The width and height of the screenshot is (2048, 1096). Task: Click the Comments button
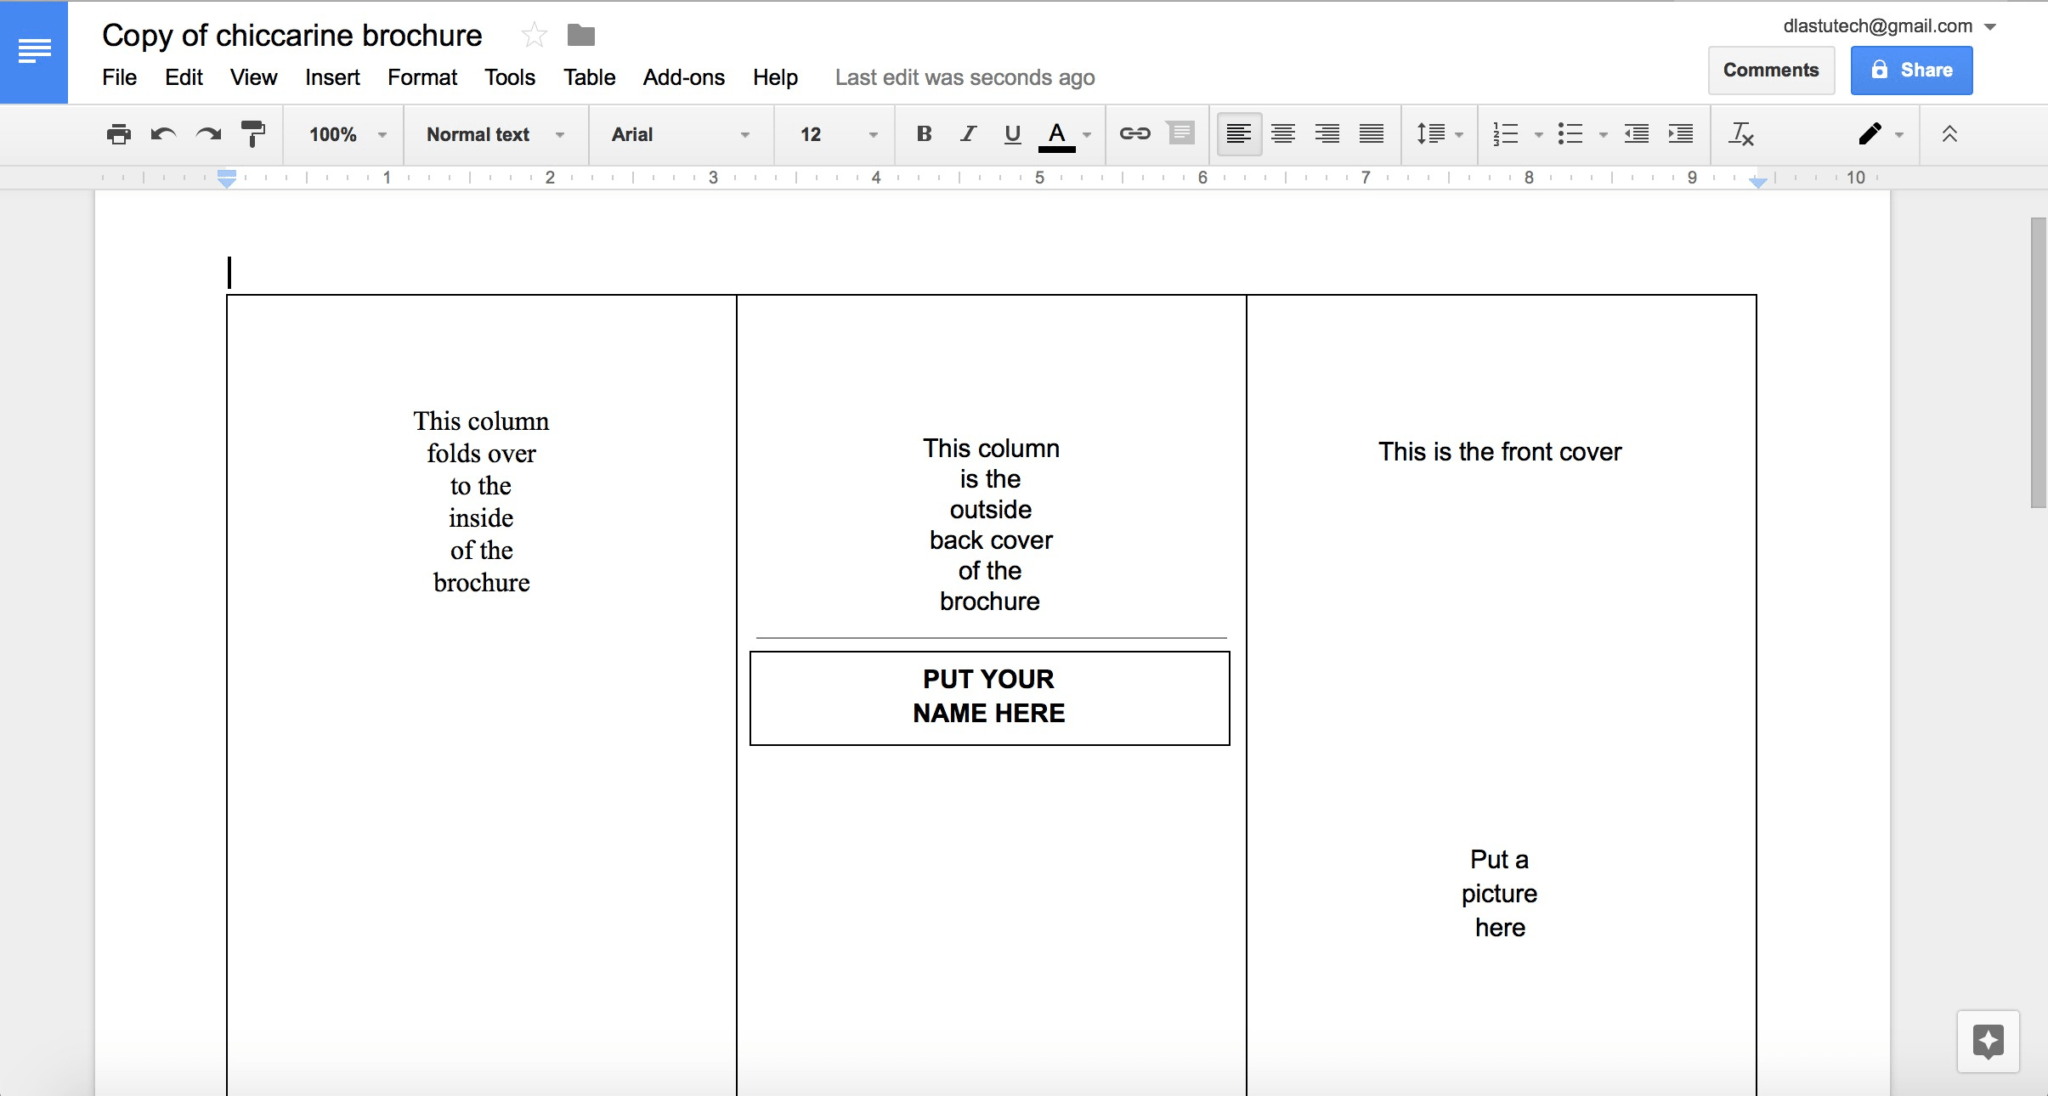[1770, 70]
